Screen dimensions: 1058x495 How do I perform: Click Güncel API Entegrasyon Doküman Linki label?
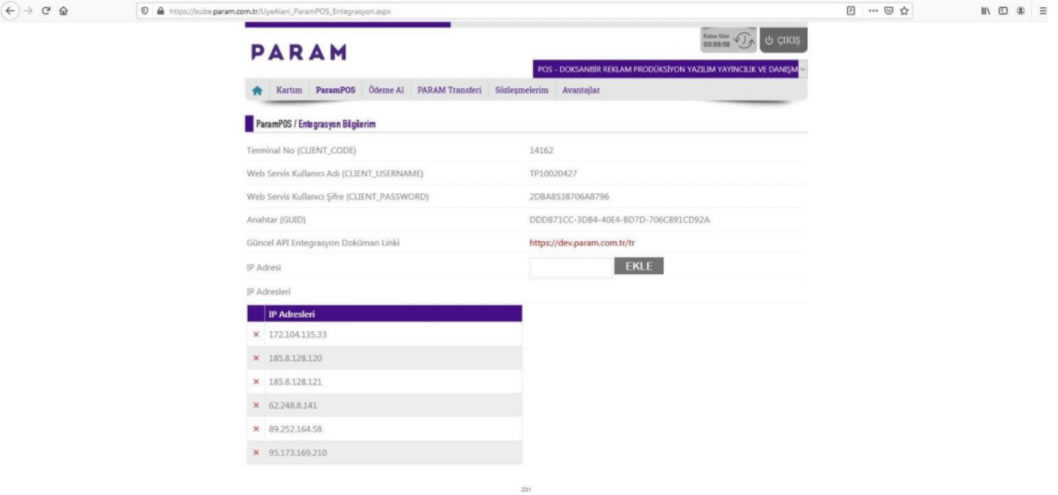(x=323, y=243)
